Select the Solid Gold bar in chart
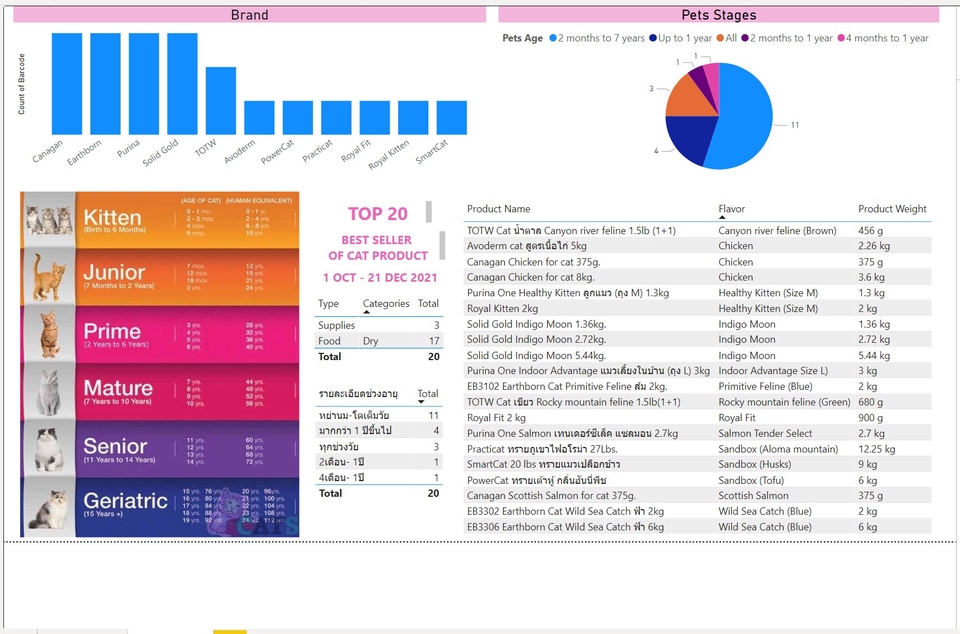The width and height of the screenshot is (960, 634). point(182,84)
